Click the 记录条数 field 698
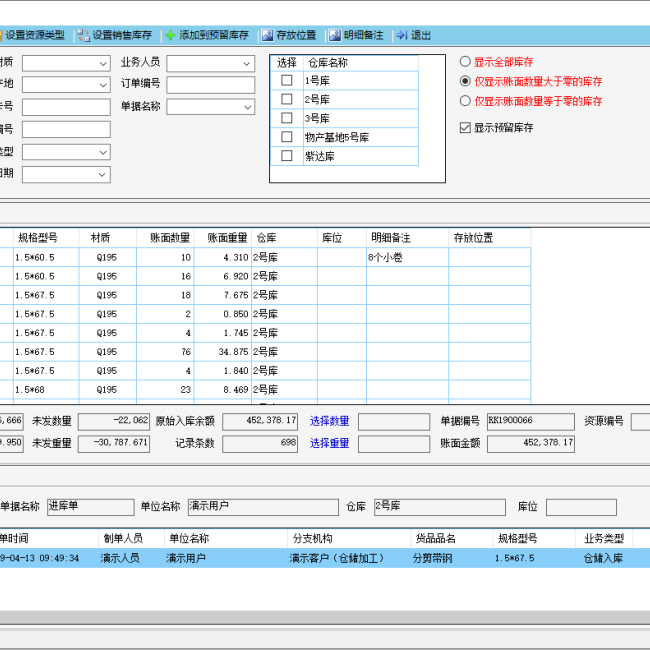The image size is (650, 650). click(x=260, y=444)
